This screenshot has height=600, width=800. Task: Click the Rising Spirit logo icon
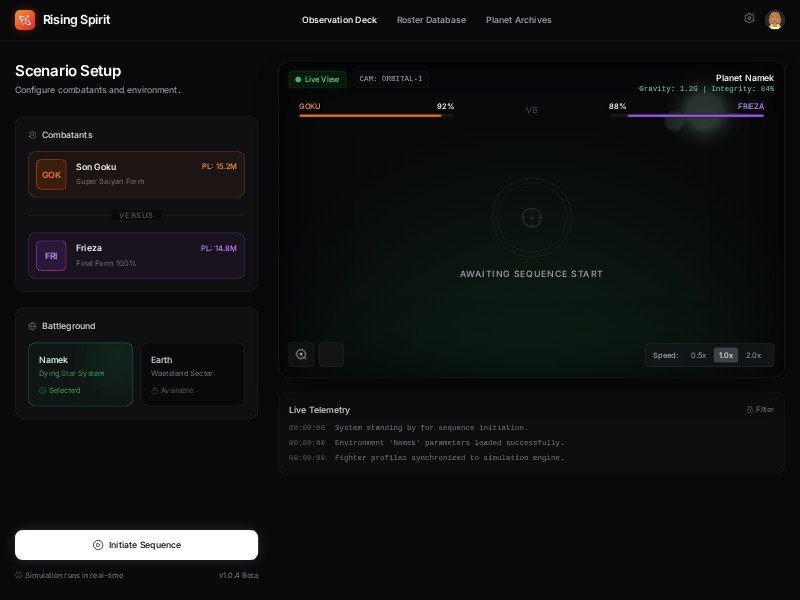pyautogui.click(x=25, y=20)
